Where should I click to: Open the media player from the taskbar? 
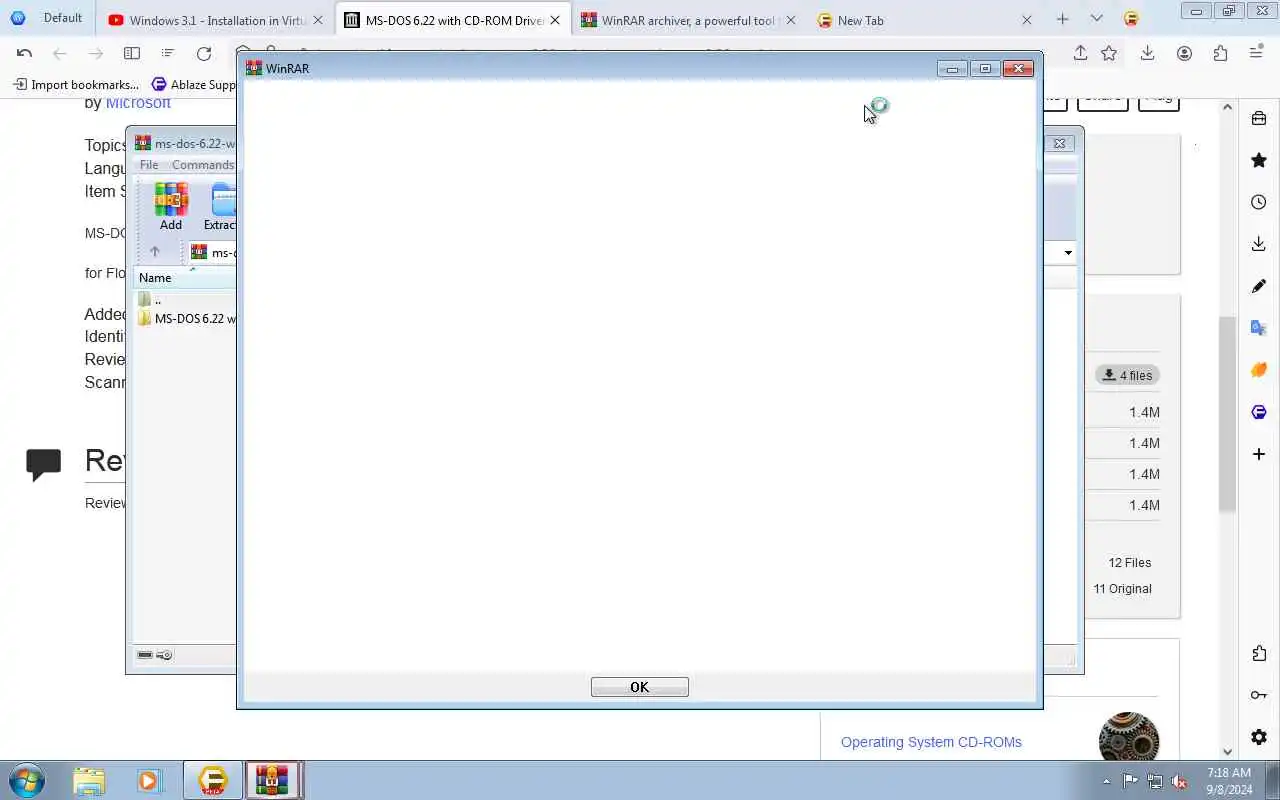pos(149,780)
